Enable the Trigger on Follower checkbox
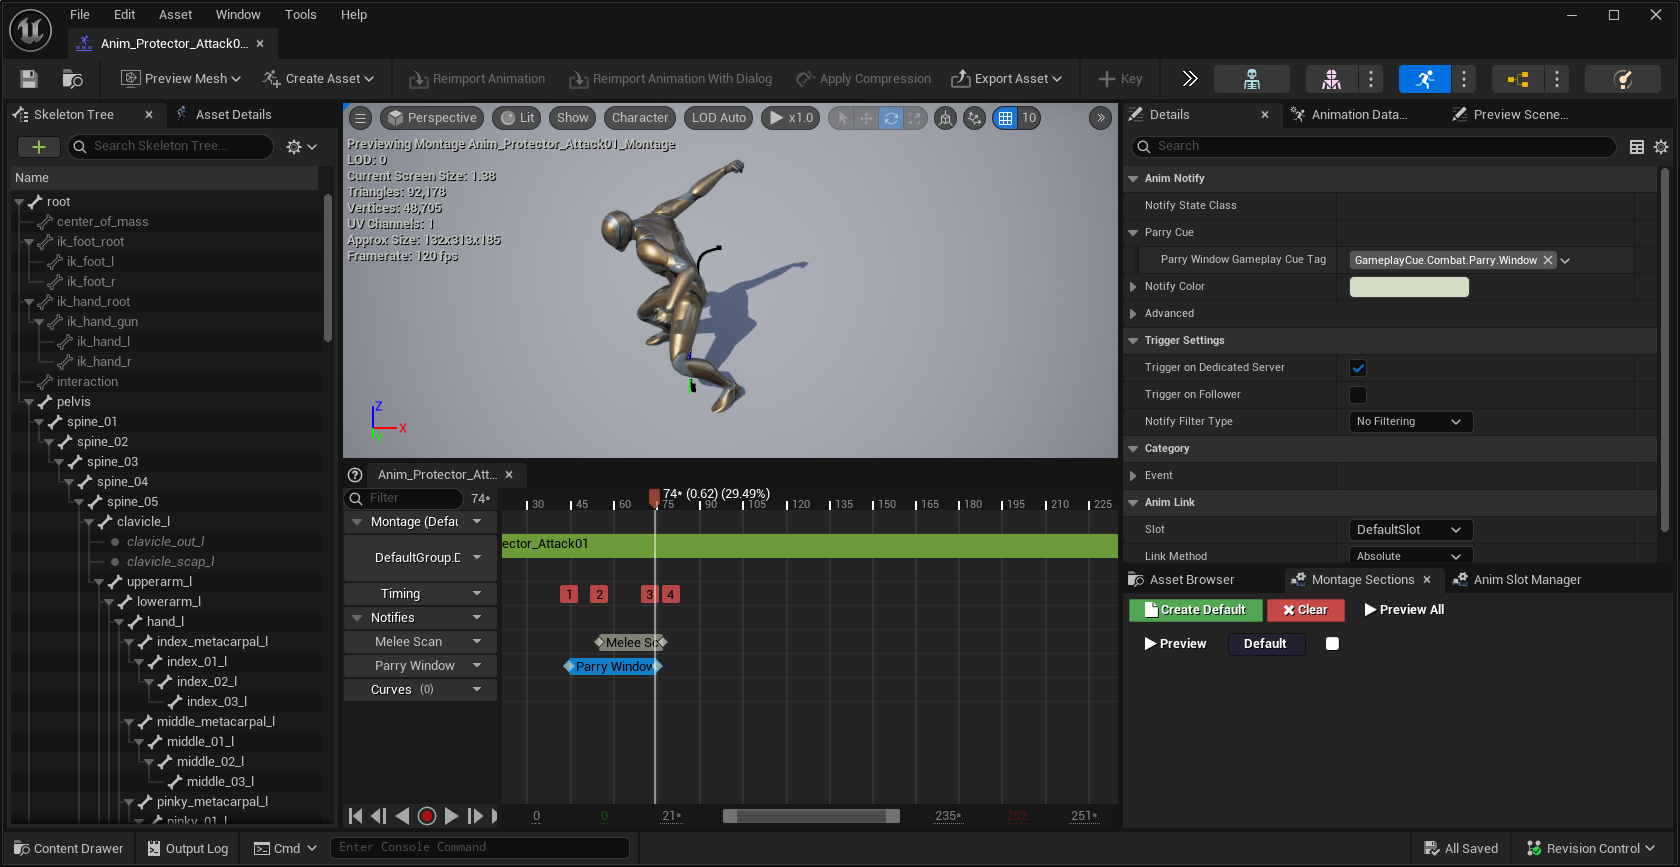Screen dimensions: 1680x867 (1358, 395)
